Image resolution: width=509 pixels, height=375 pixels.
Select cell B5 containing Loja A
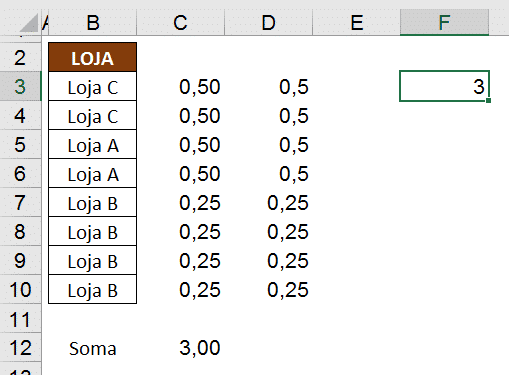92,144
